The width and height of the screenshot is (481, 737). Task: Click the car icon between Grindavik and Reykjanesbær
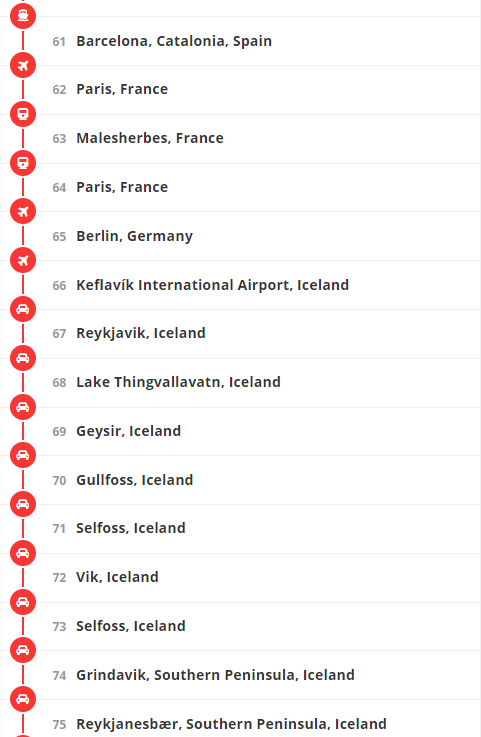point(23,699)
